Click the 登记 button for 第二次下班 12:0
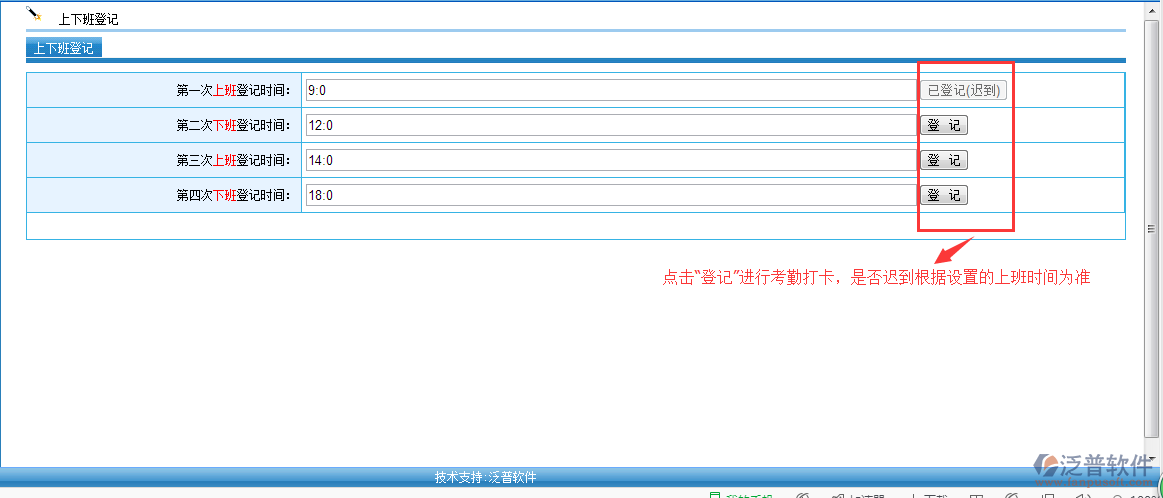The width and height of the screenshot is (1163, 498). (943, 125)
